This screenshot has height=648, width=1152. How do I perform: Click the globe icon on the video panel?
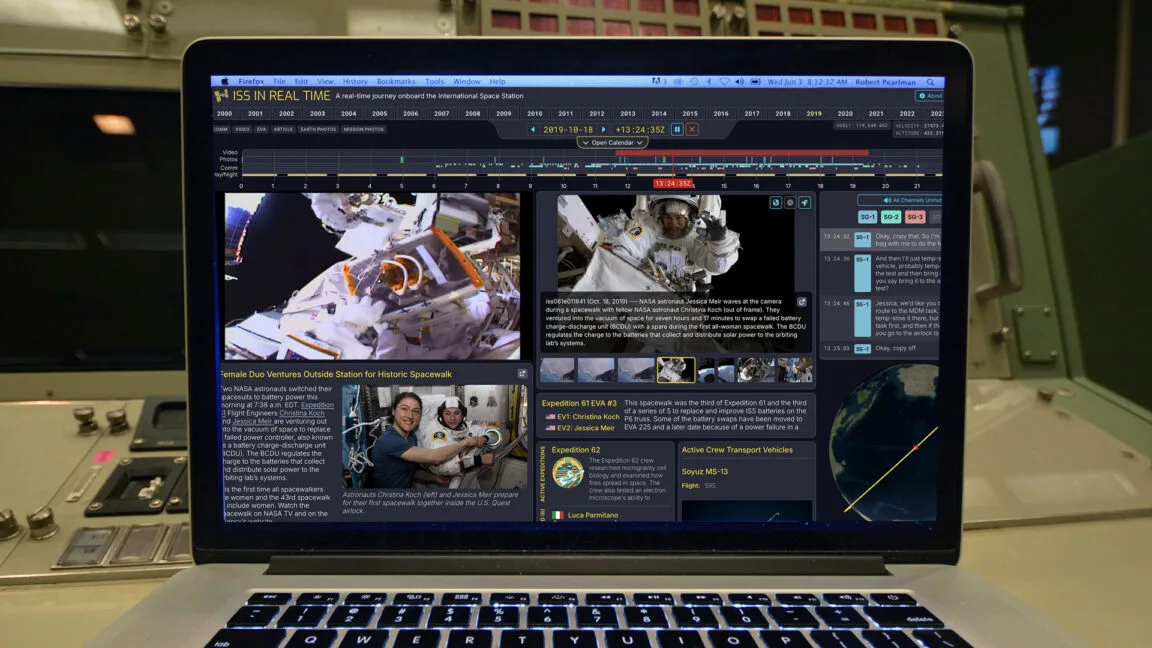coord(776,201)
